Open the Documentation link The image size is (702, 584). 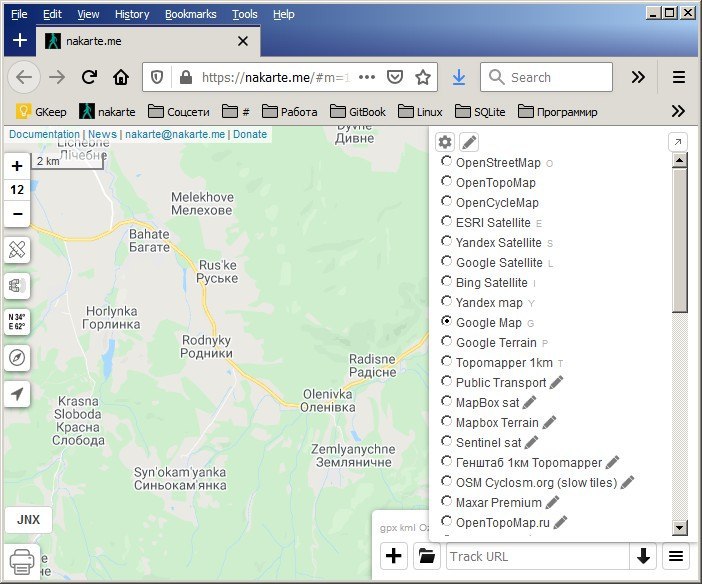44,134
